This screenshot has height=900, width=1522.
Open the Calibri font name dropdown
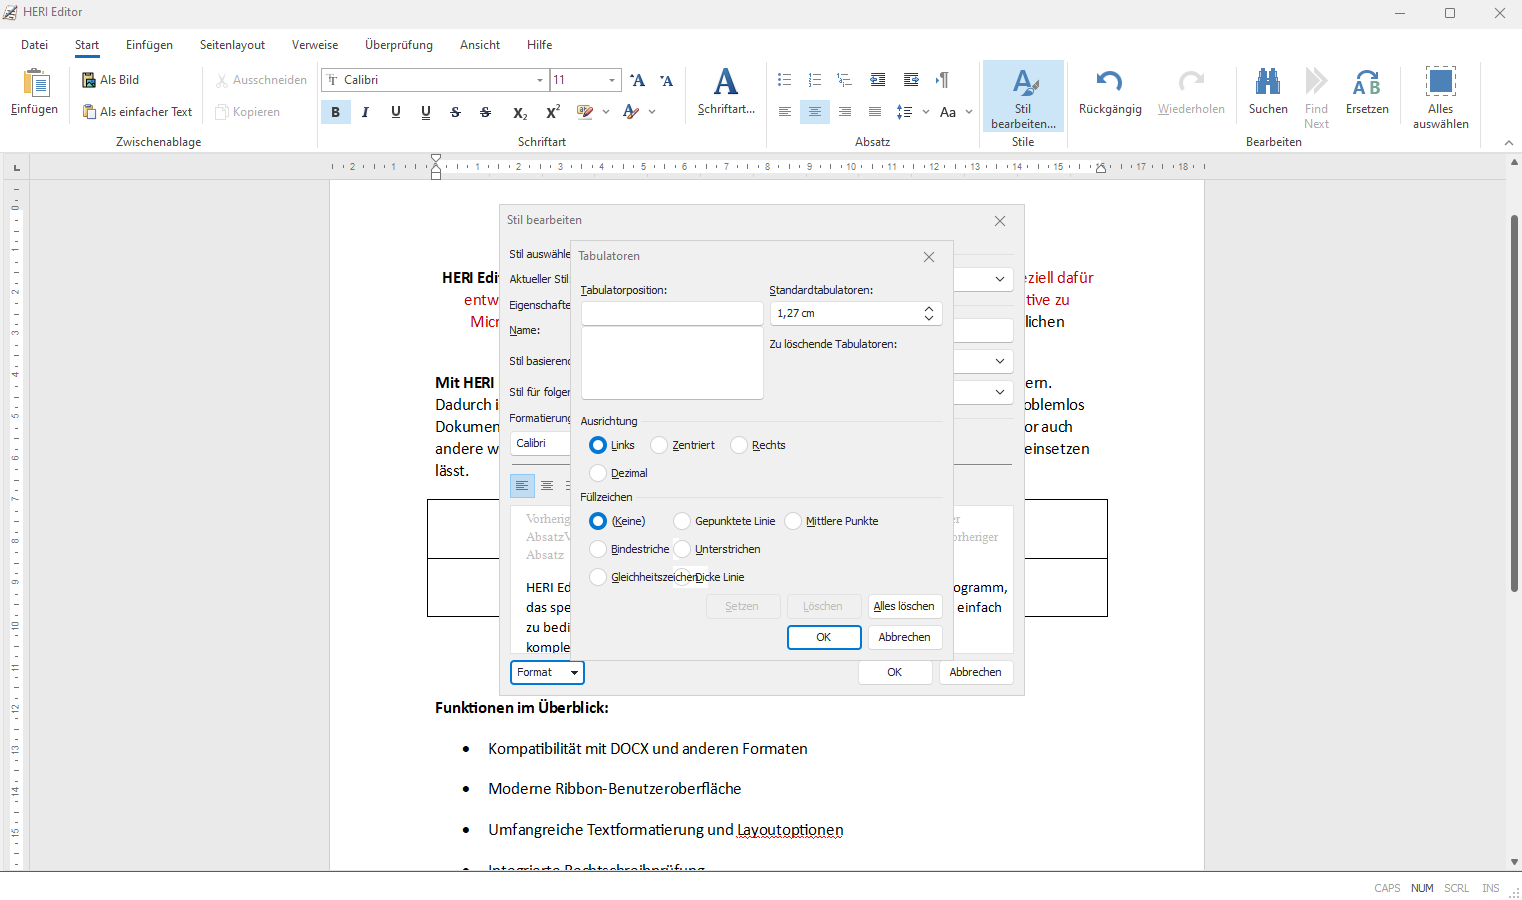point(540,80)
